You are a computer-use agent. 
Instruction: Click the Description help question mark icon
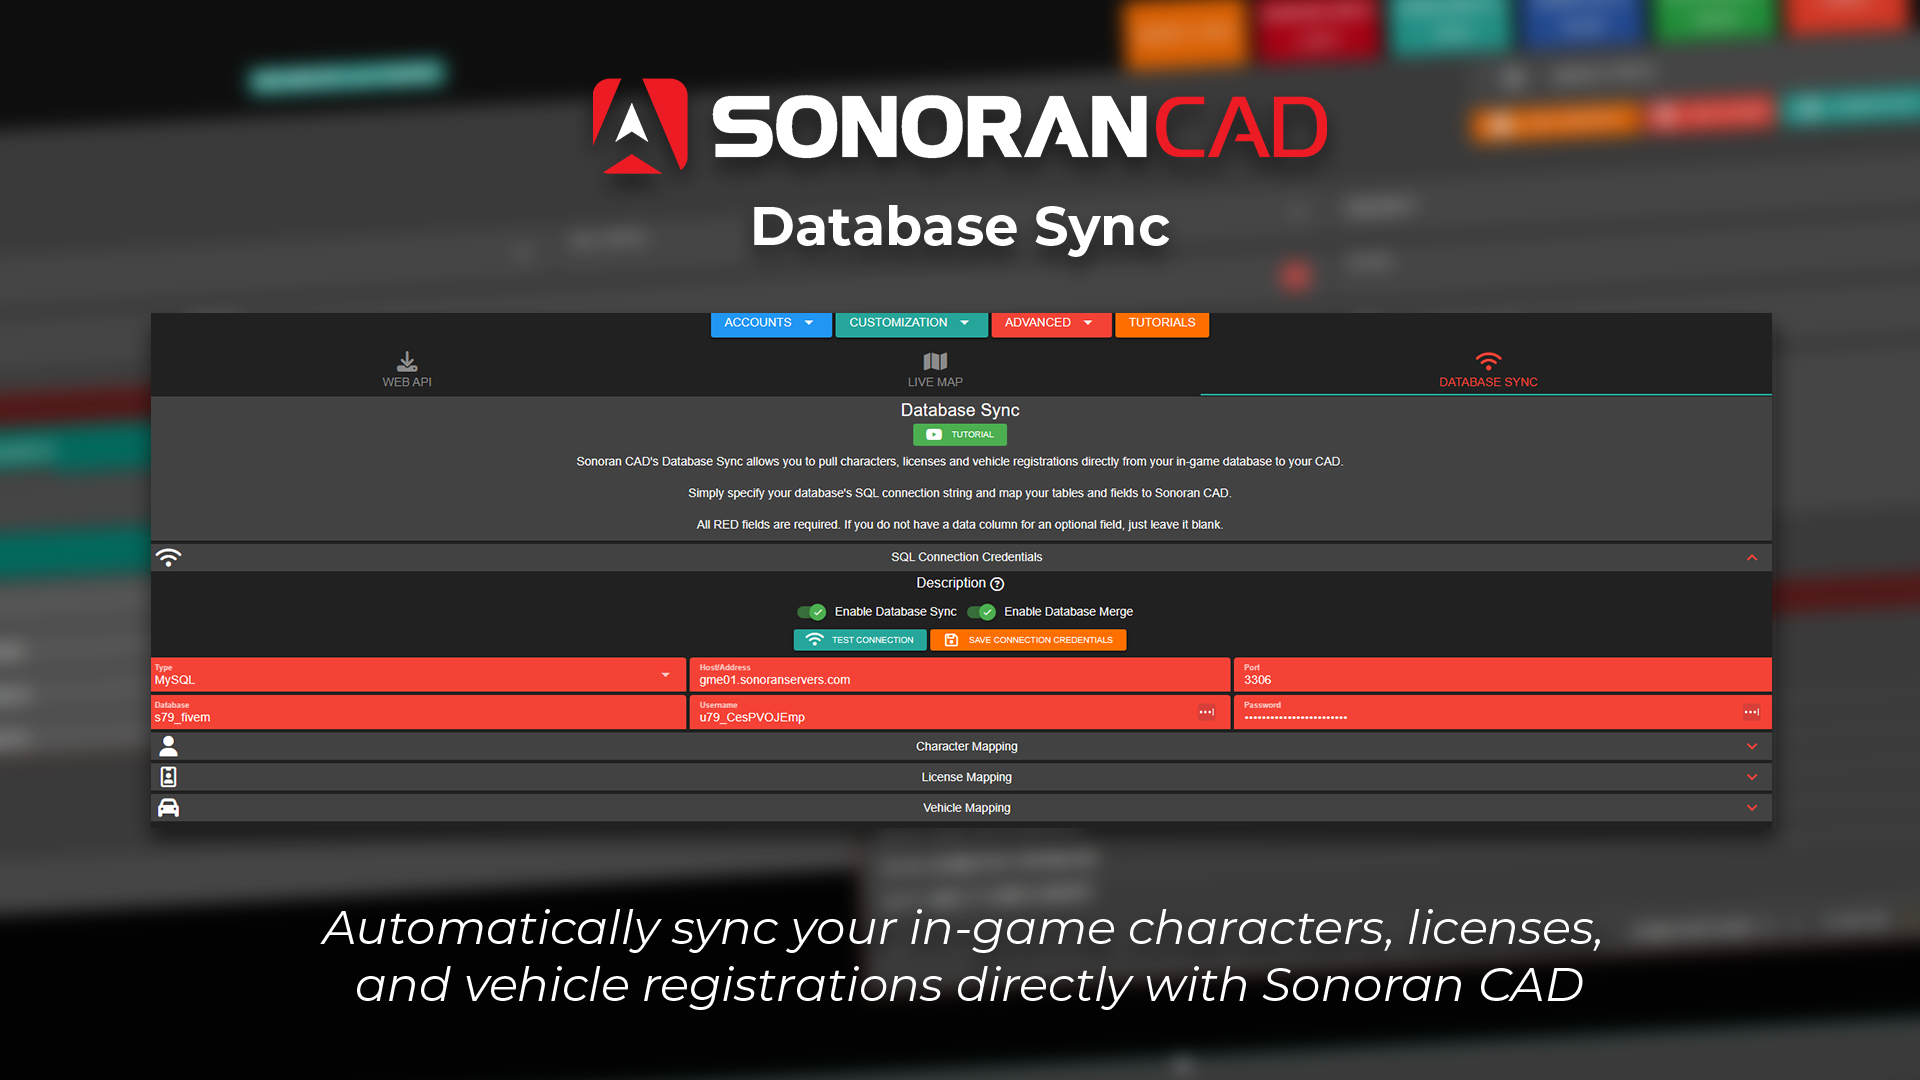(997, 584)
